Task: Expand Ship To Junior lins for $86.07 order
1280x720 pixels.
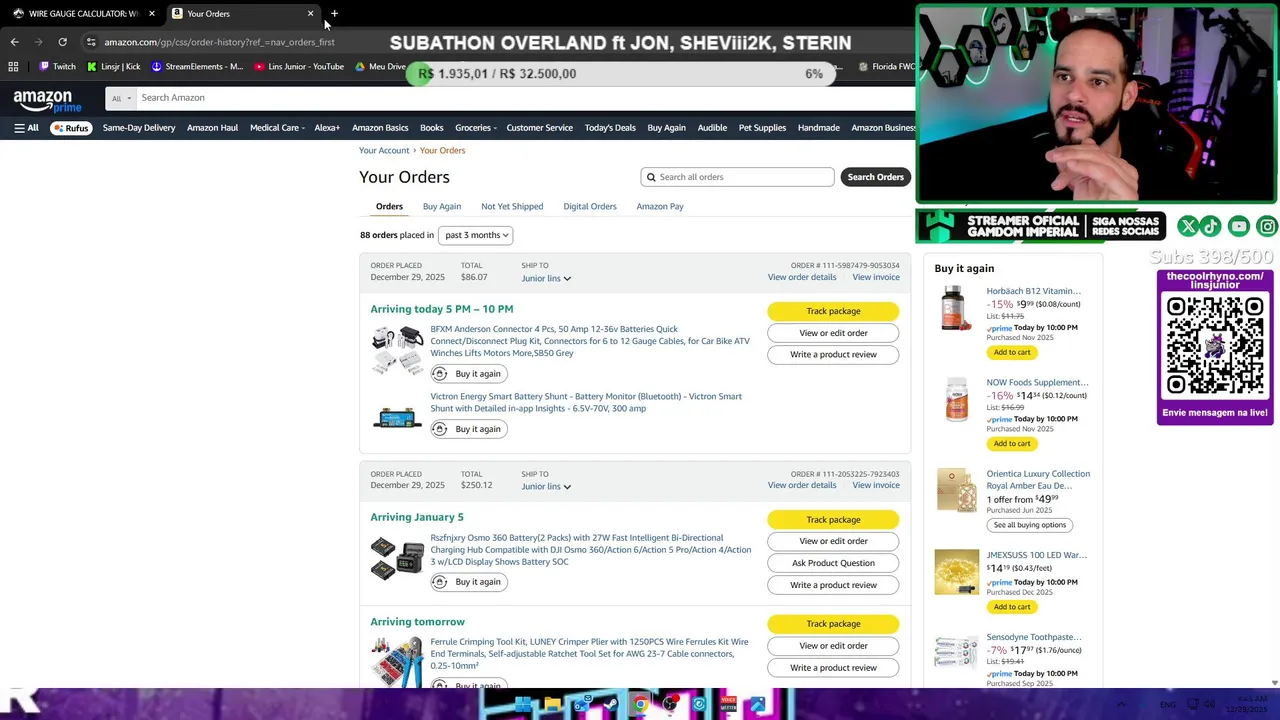Action: tap(546, 279)
